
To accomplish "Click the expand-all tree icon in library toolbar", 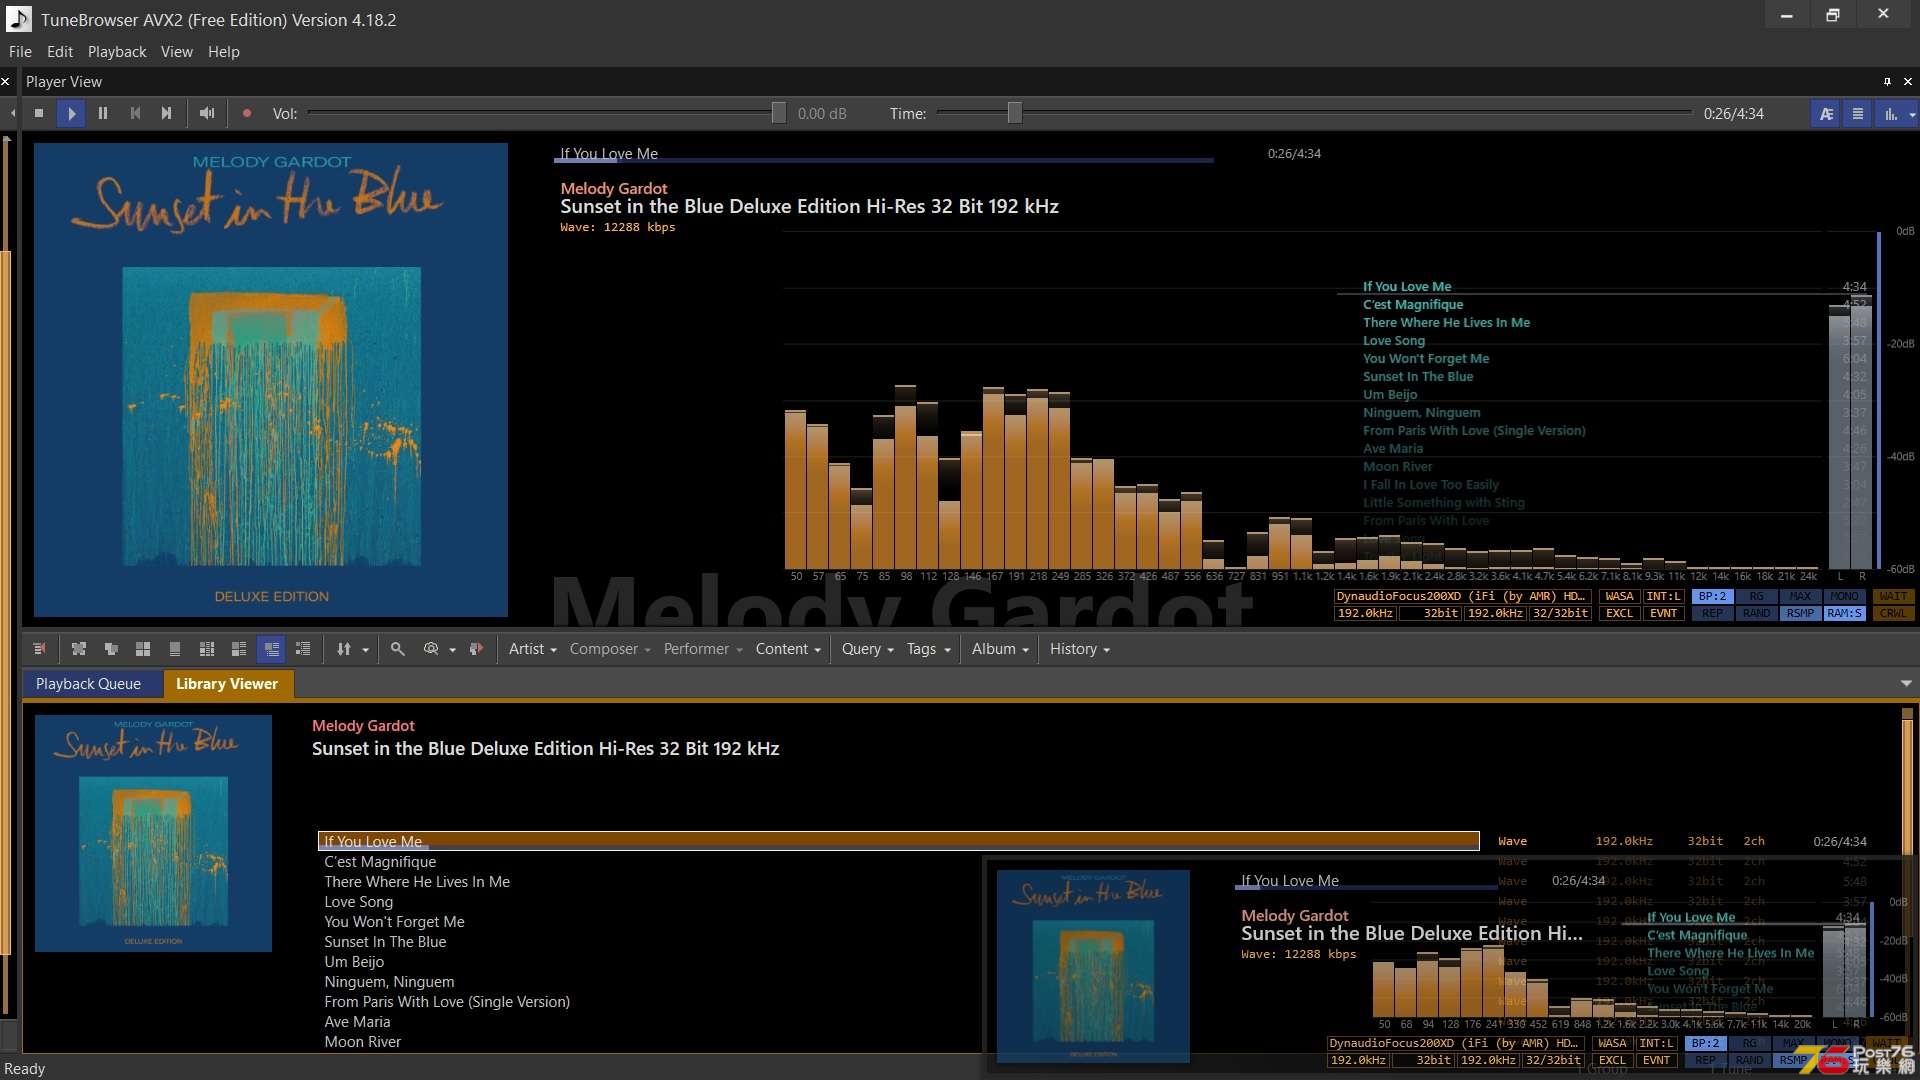I will [x=79, y=649].
